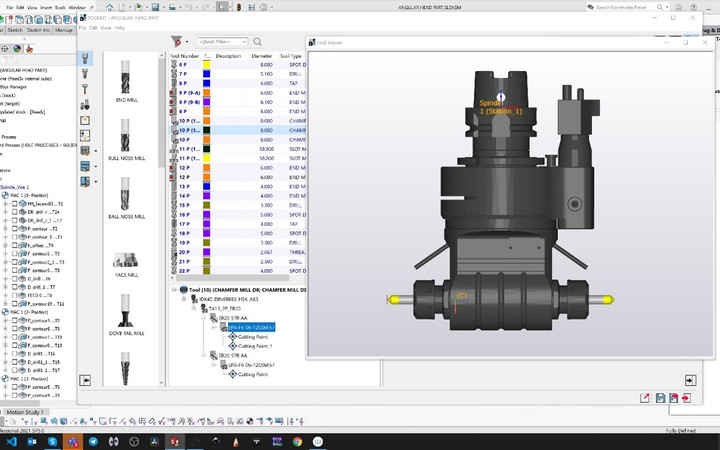Click the save and exit icon

click(676, 398)
